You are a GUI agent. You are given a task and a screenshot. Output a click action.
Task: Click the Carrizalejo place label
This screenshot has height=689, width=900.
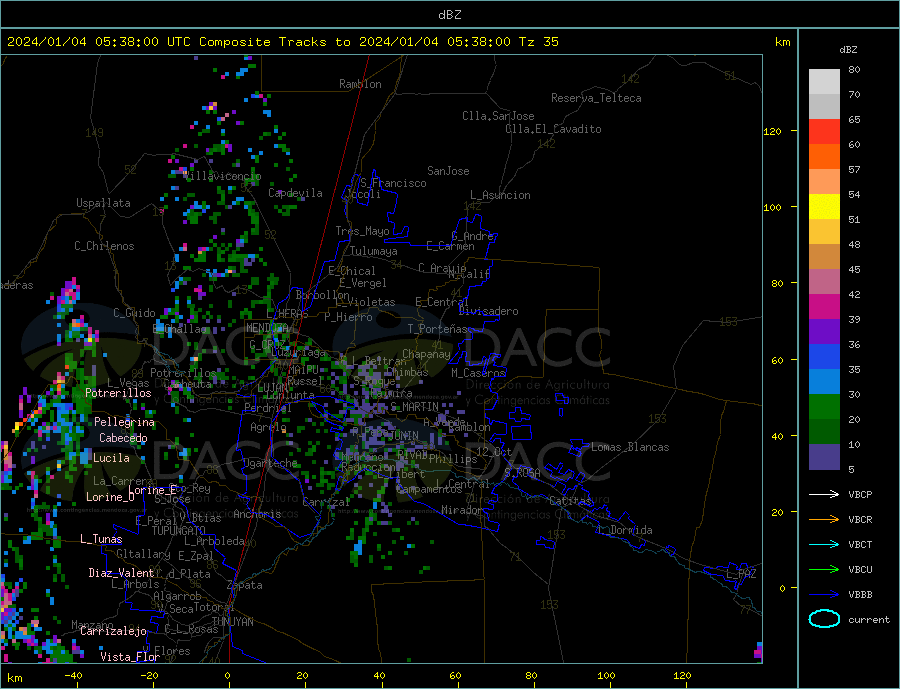[x=113, y=631]
